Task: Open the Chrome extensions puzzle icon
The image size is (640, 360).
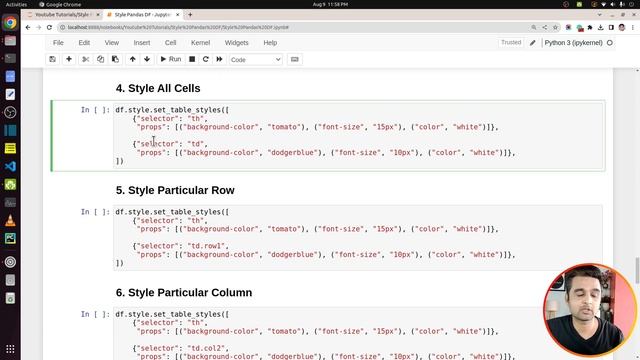Action: (x=590, y=27)
